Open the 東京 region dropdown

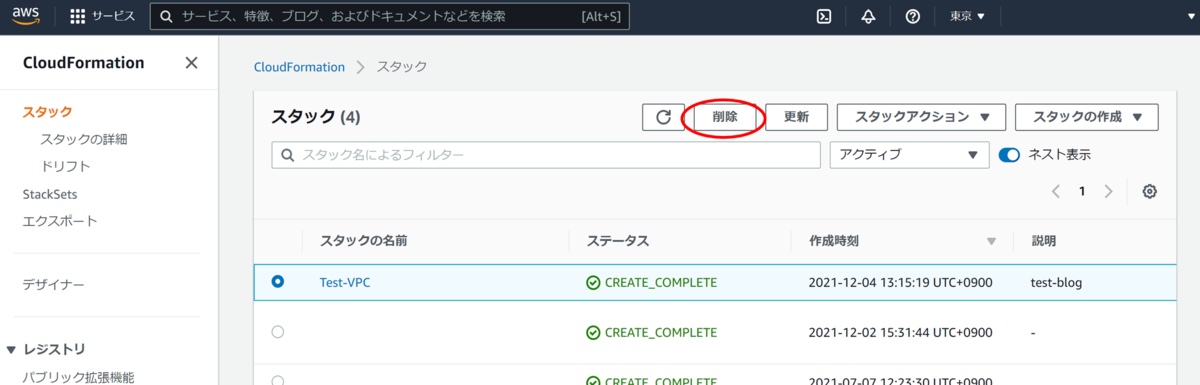tap(967, 16)
